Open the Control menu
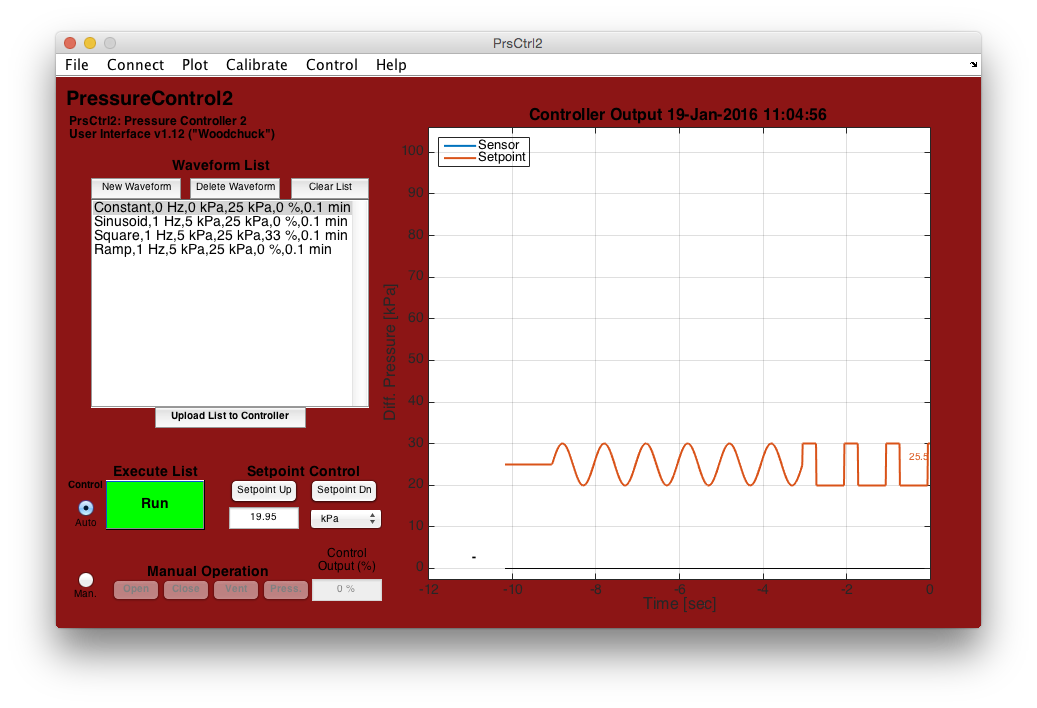This screenshot has height=708, width=1037. coord(331,65)
